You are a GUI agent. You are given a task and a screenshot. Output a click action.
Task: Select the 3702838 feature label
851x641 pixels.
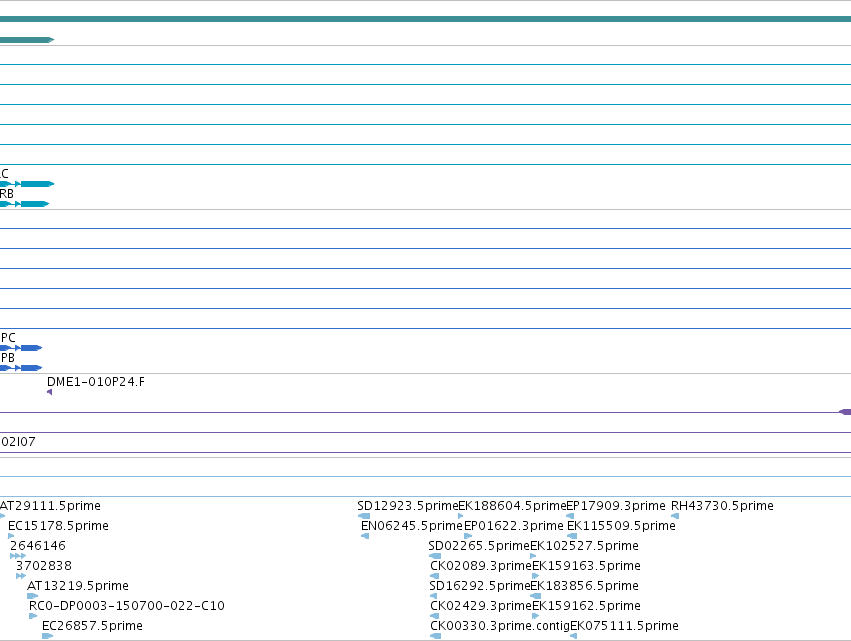click(x=43, y=566)
